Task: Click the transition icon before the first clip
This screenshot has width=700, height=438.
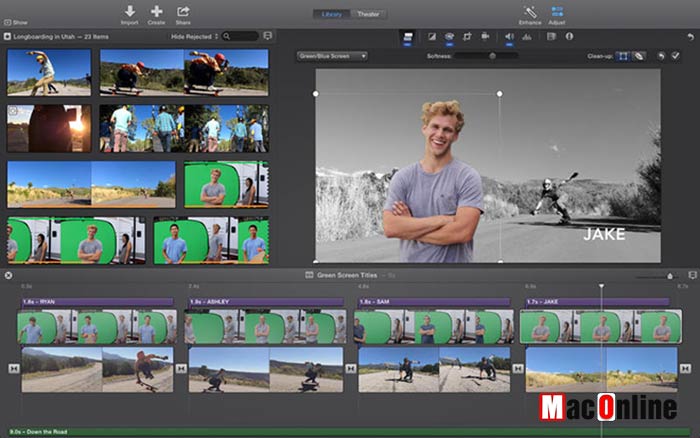Action: 14,368
